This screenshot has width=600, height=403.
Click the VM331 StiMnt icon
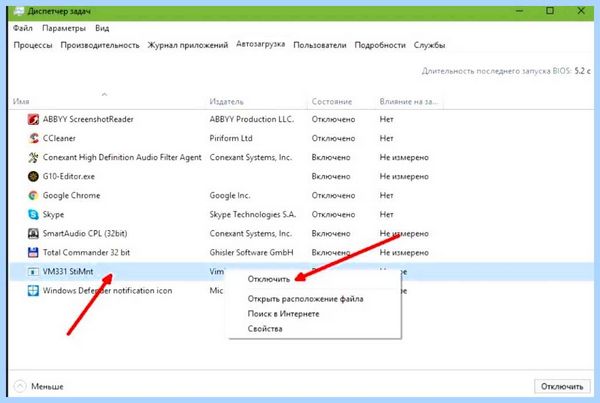[33, 272]
